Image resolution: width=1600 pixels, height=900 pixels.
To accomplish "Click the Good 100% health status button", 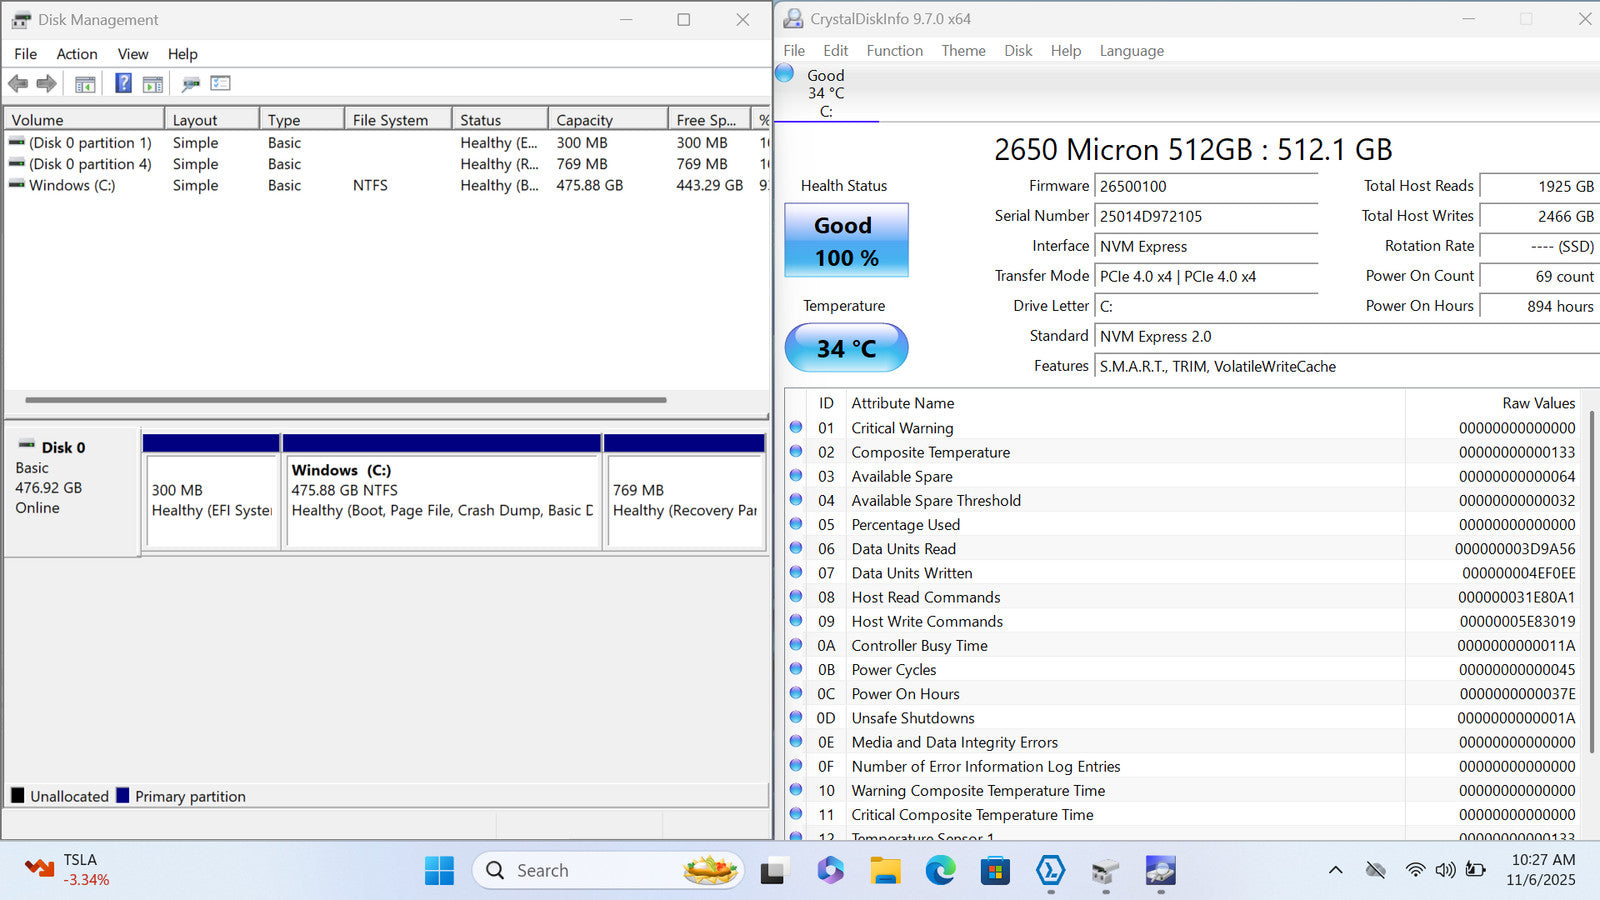I will [846, 241].
